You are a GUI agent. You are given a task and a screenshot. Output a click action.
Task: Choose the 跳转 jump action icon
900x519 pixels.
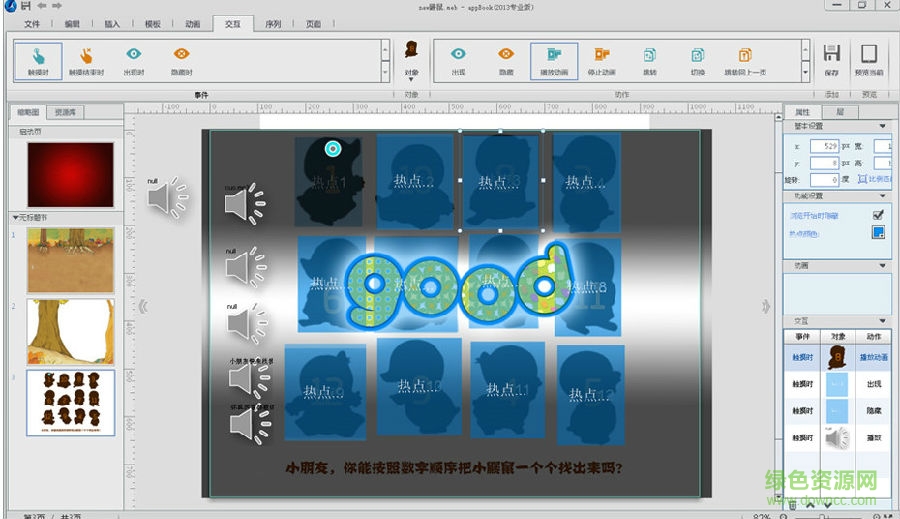tap(650, 60)
